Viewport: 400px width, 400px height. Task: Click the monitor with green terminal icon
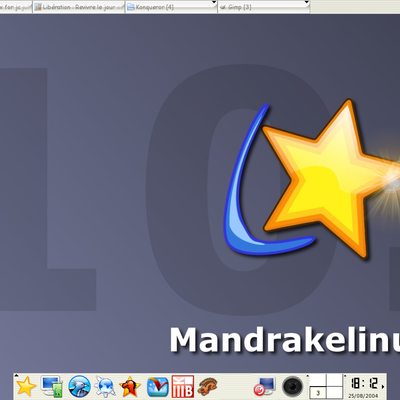click(x=52, y=386)
